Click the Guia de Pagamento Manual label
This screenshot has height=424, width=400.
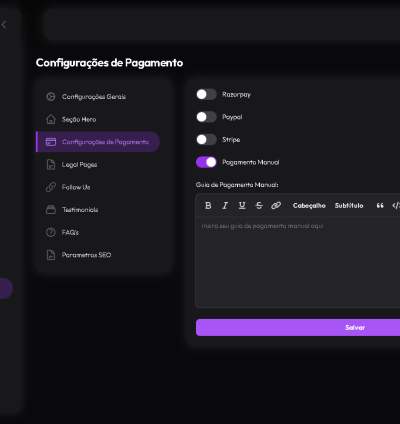click(237, 185)
